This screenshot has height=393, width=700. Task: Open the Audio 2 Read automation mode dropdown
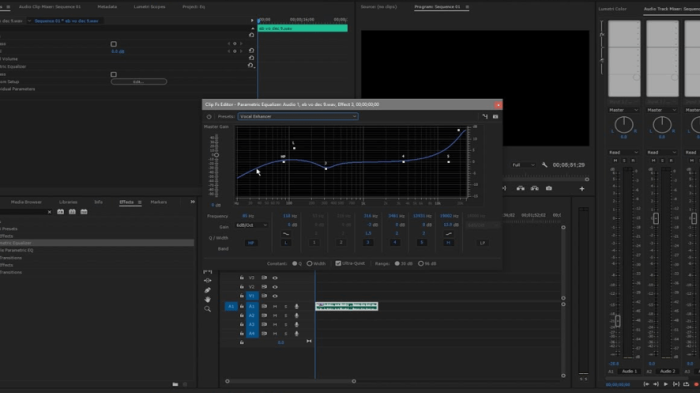(x=662, y=152)
